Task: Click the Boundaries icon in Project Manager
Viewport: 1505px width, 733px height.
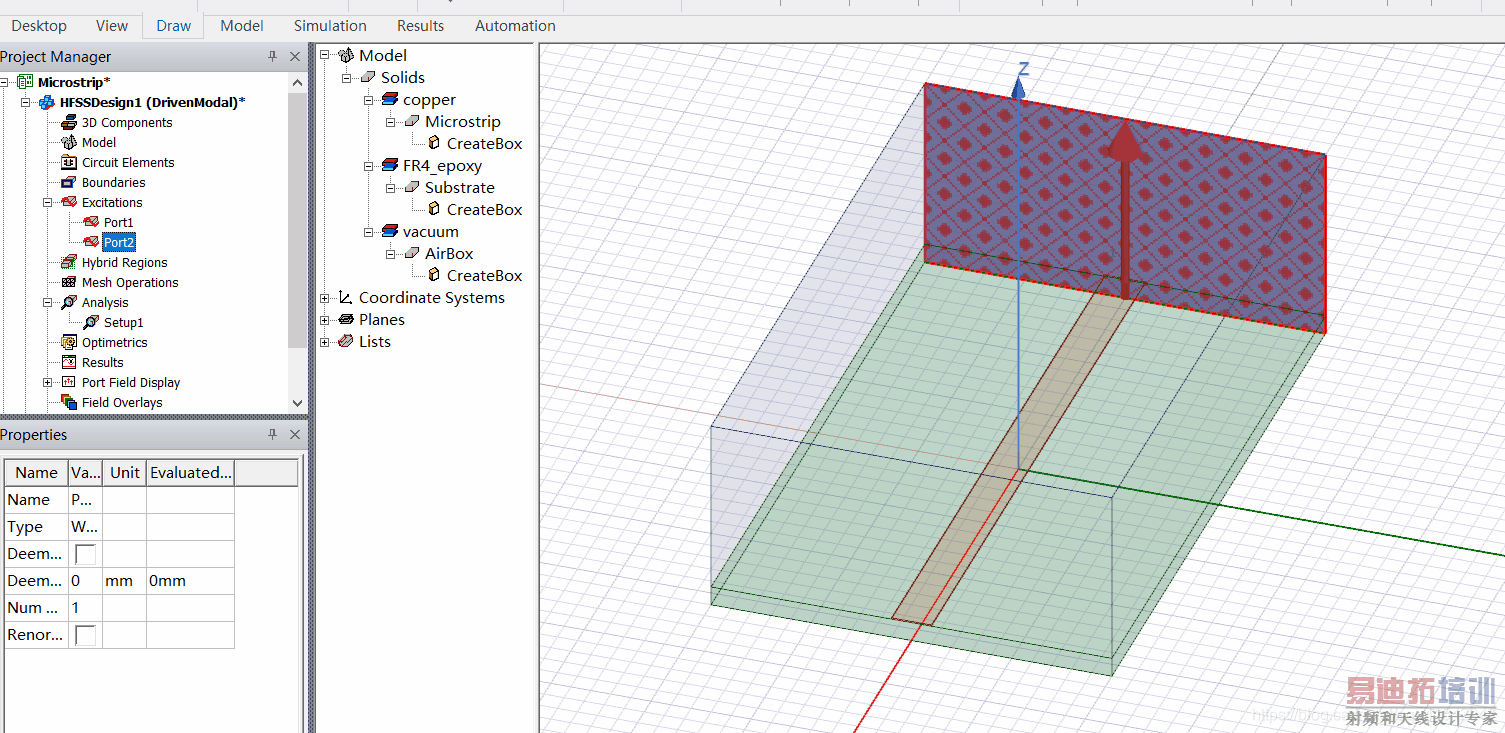Action: pos(68,183)
